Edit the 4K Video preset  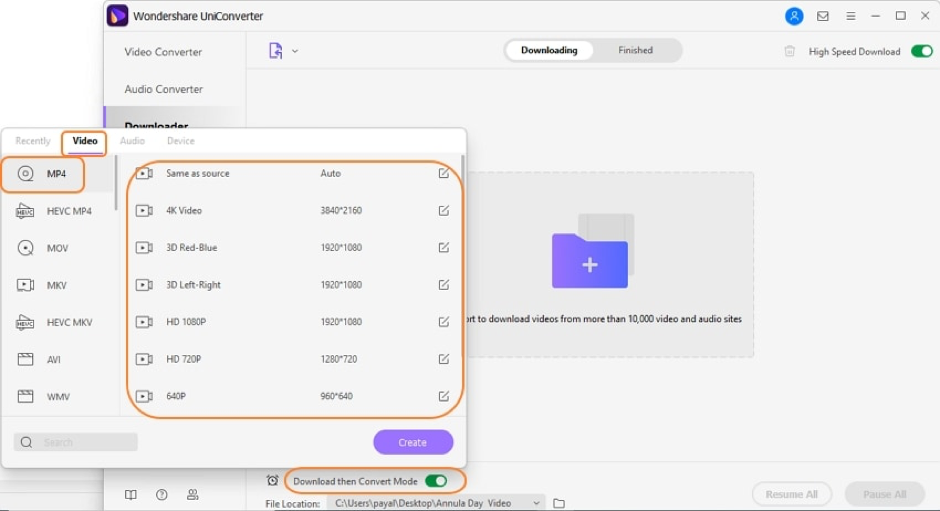(x=443, y=211)
